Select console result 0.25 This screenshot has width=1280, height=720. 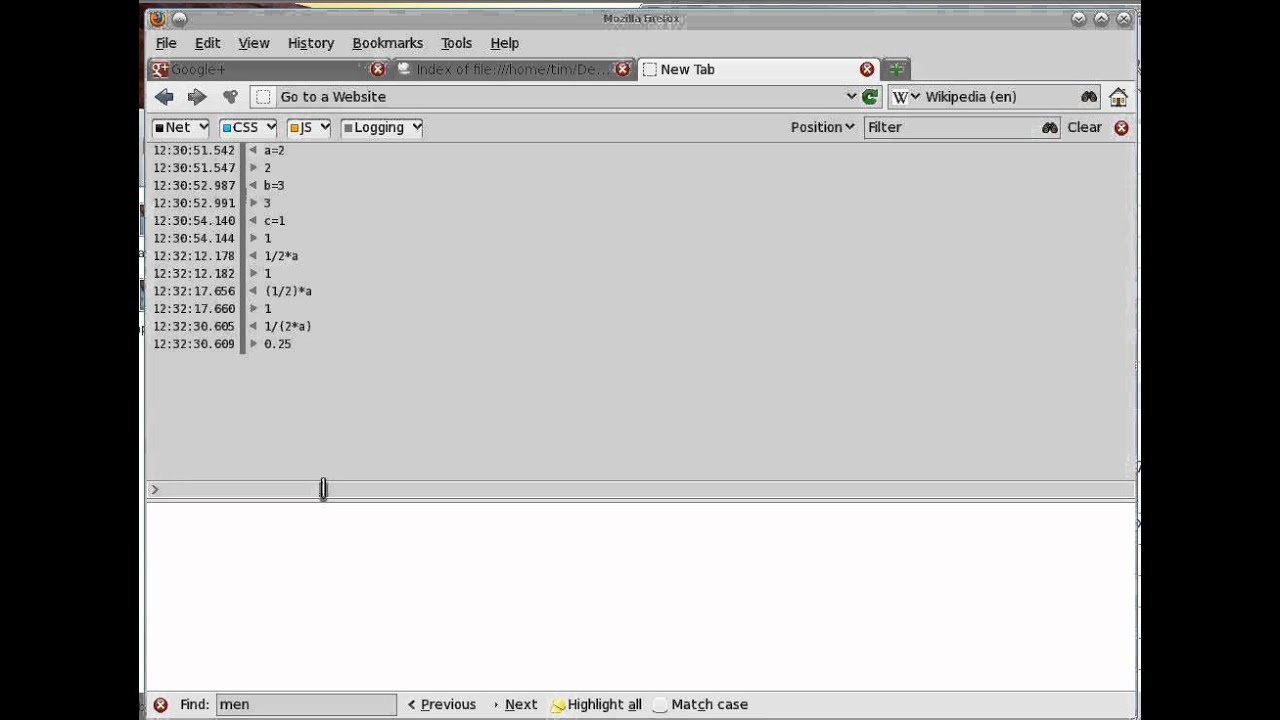[x=278, y=344]
